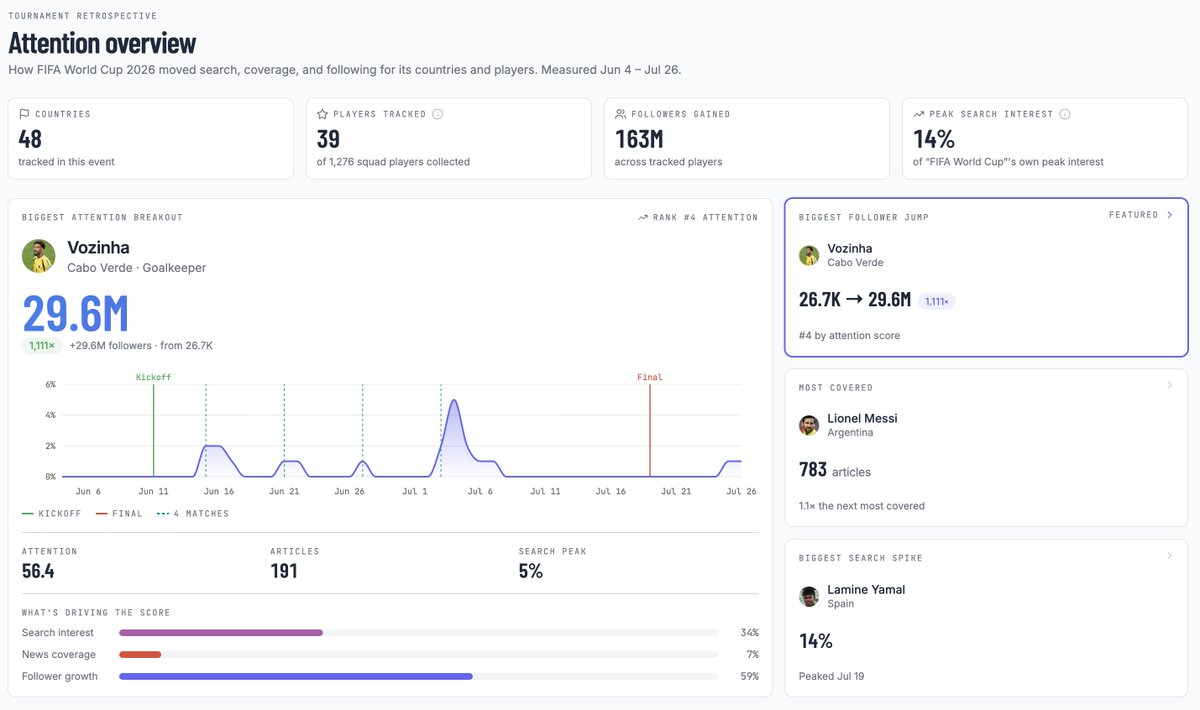Click the Search interest purple bar
Viewport: 1200px width, 710px height.
click(221, 633)
